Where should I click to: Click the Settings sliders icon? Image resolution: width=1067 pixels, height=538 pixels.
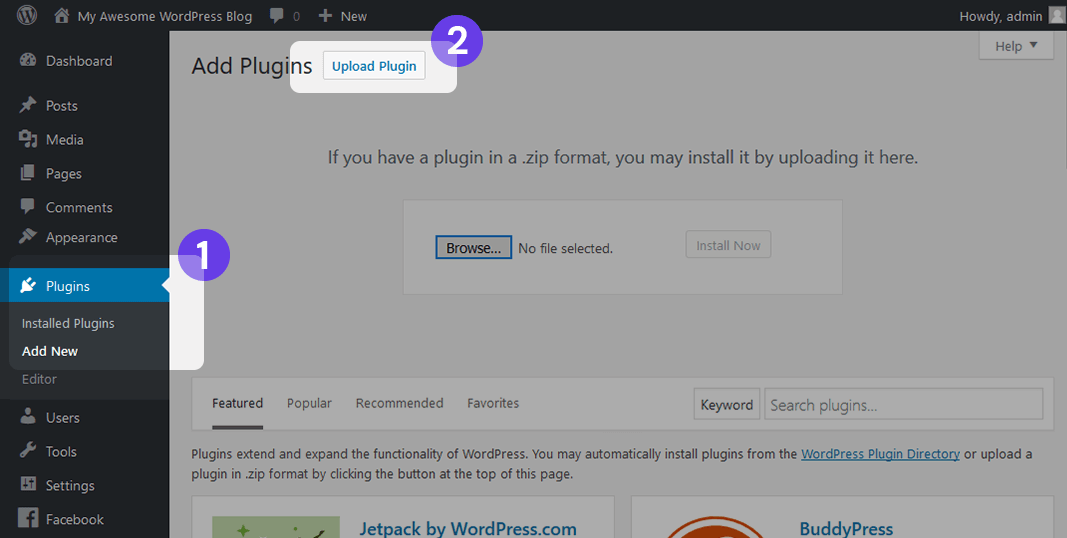point(28,484)
